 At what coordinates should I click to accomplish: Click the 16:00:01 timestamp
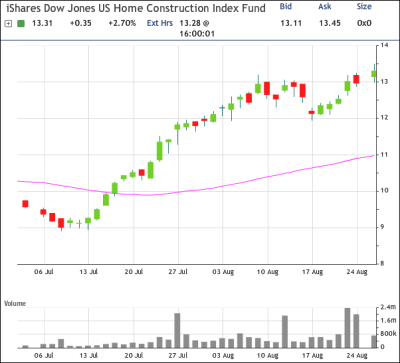(x=197, y=34)
